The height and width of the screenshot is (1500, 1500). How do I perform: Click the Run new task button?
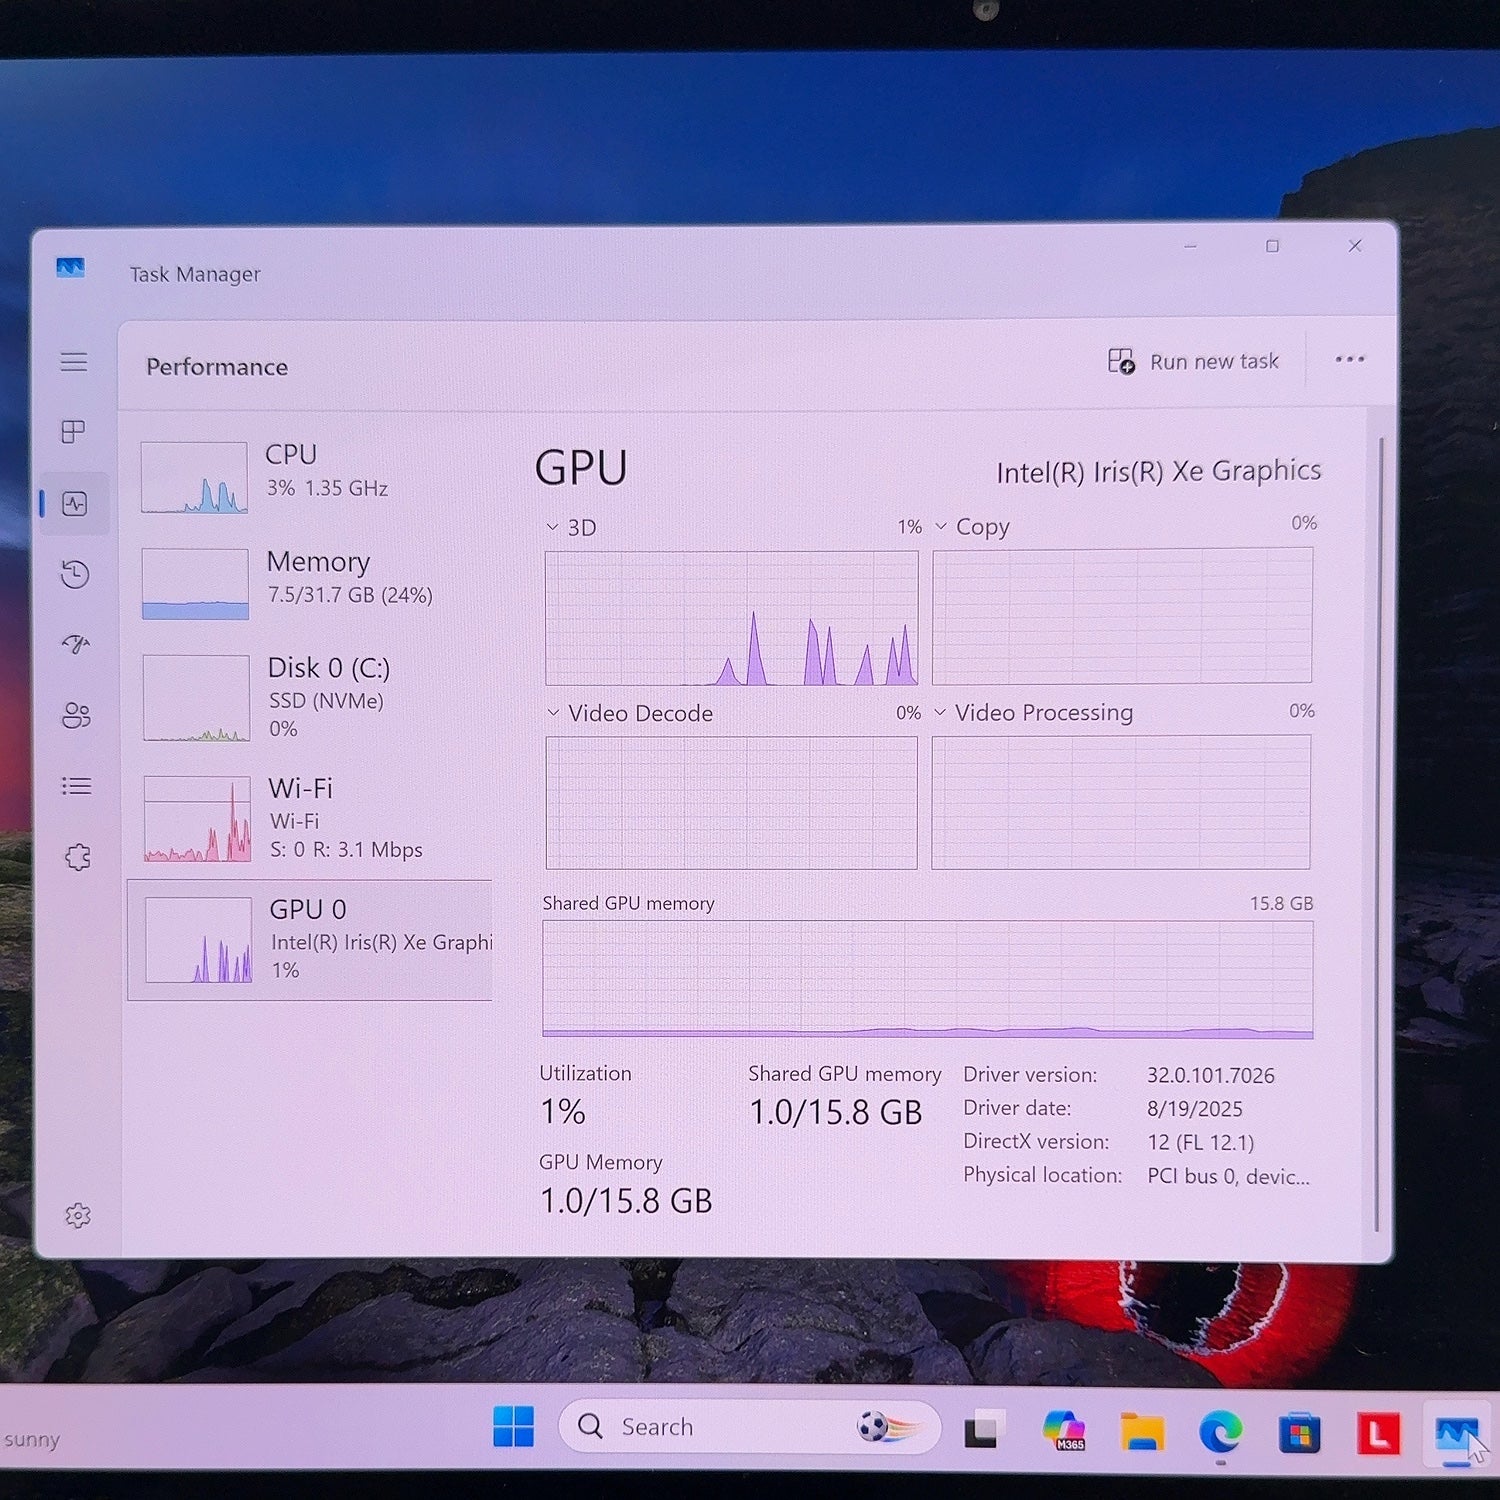click(1193, 361)
